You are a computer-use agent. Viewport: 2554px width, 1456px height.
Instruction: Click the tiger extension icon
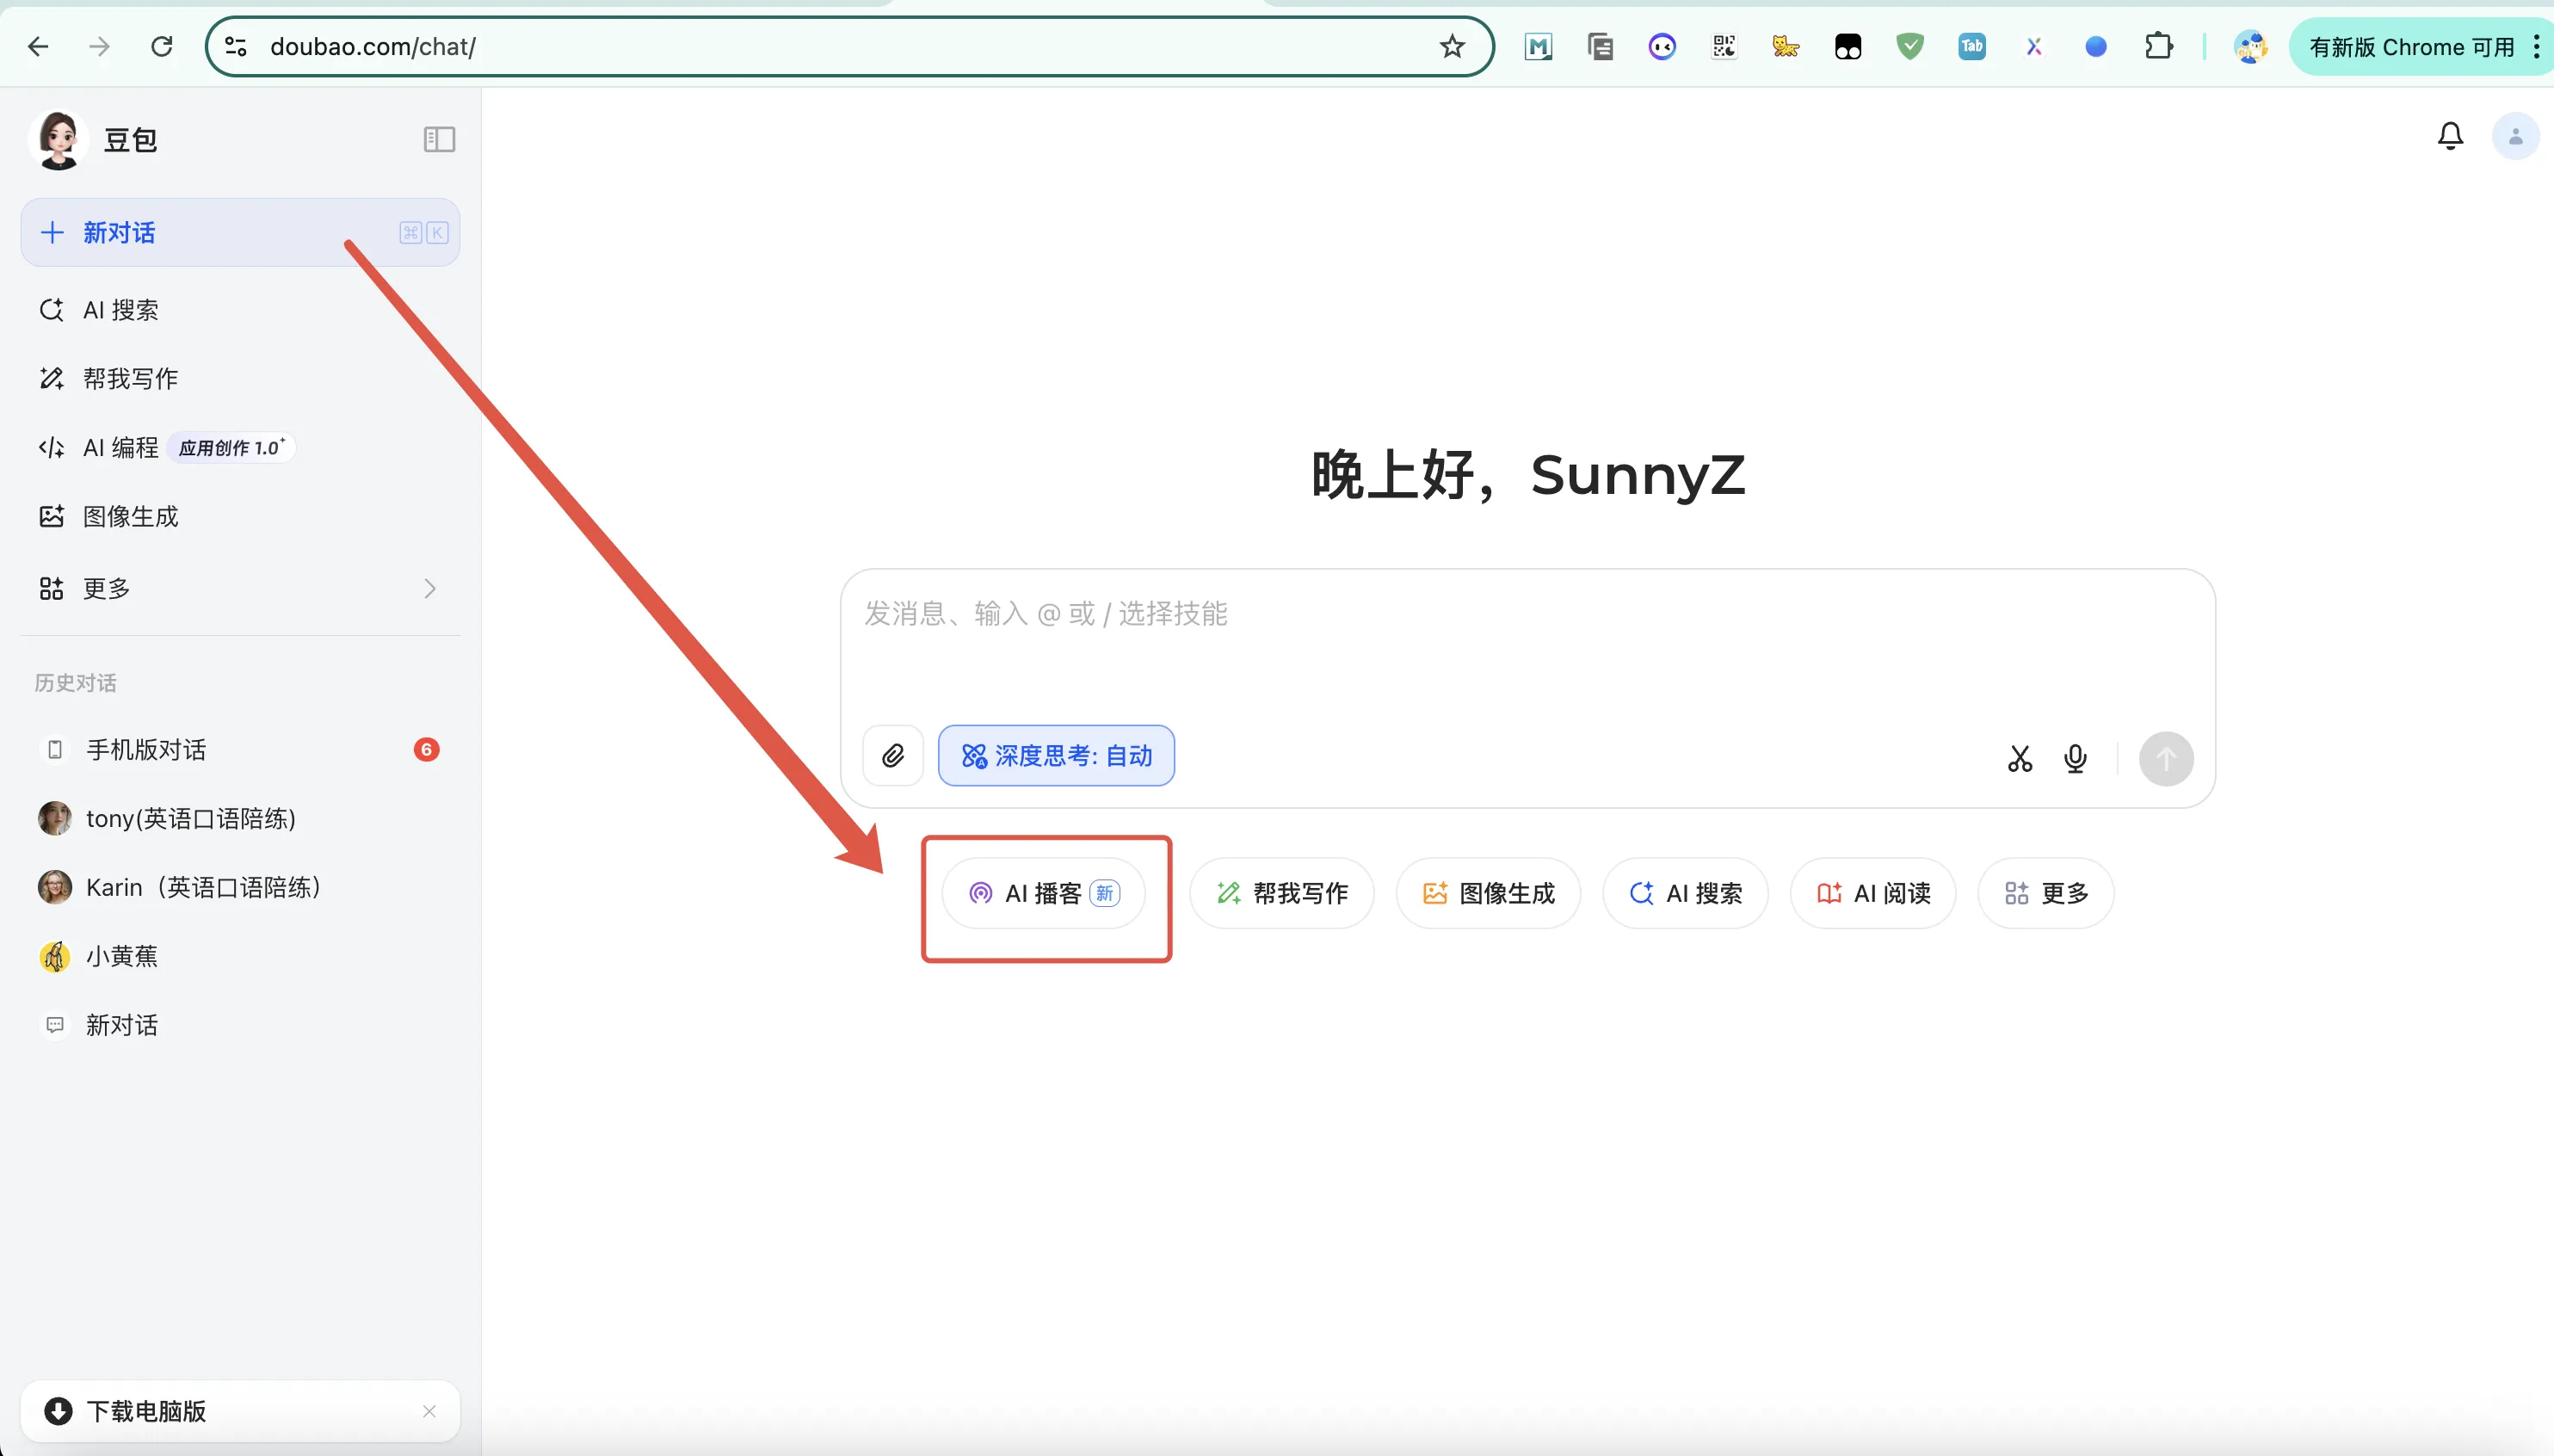1786,46
